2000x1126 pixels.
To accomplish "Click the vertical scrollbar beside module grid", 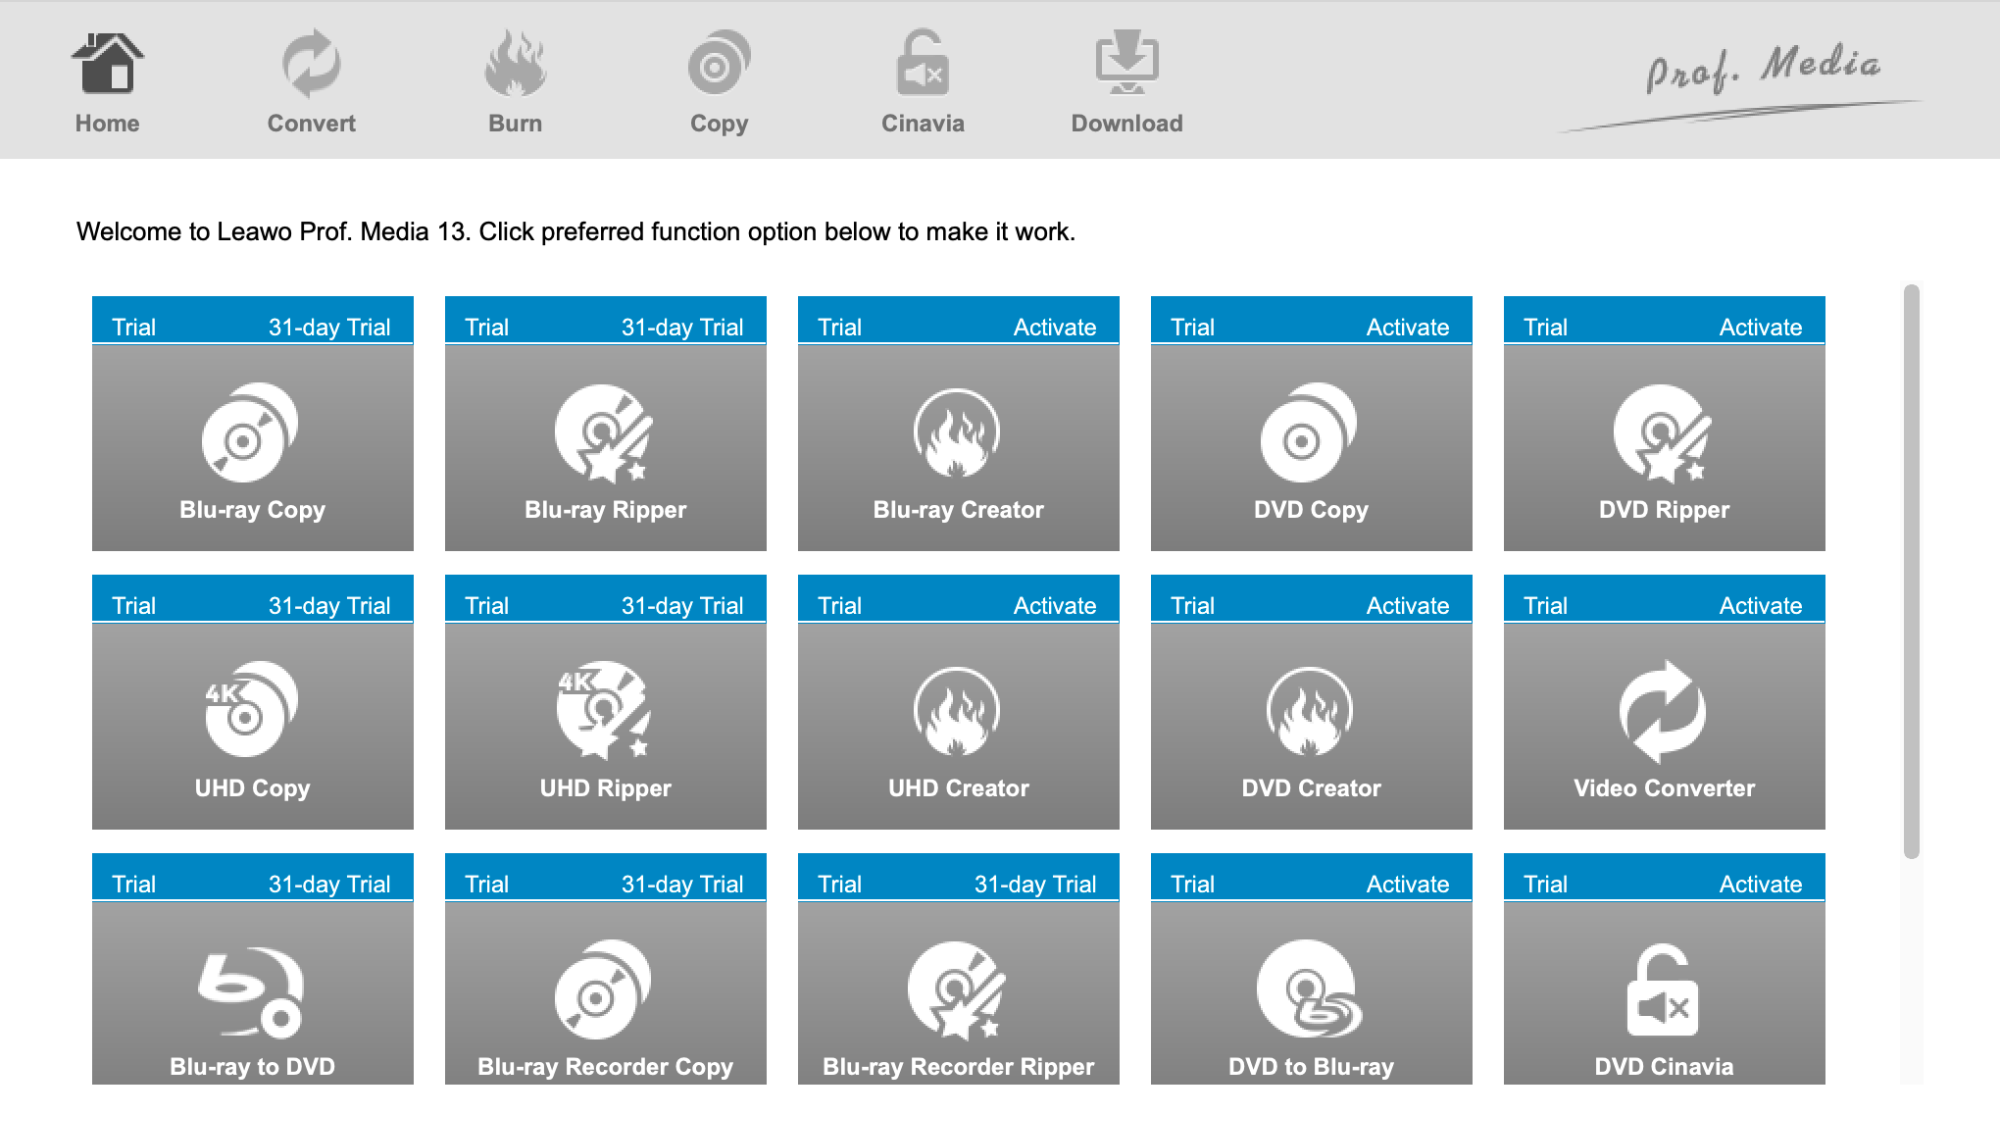I will pos(1911,570).
